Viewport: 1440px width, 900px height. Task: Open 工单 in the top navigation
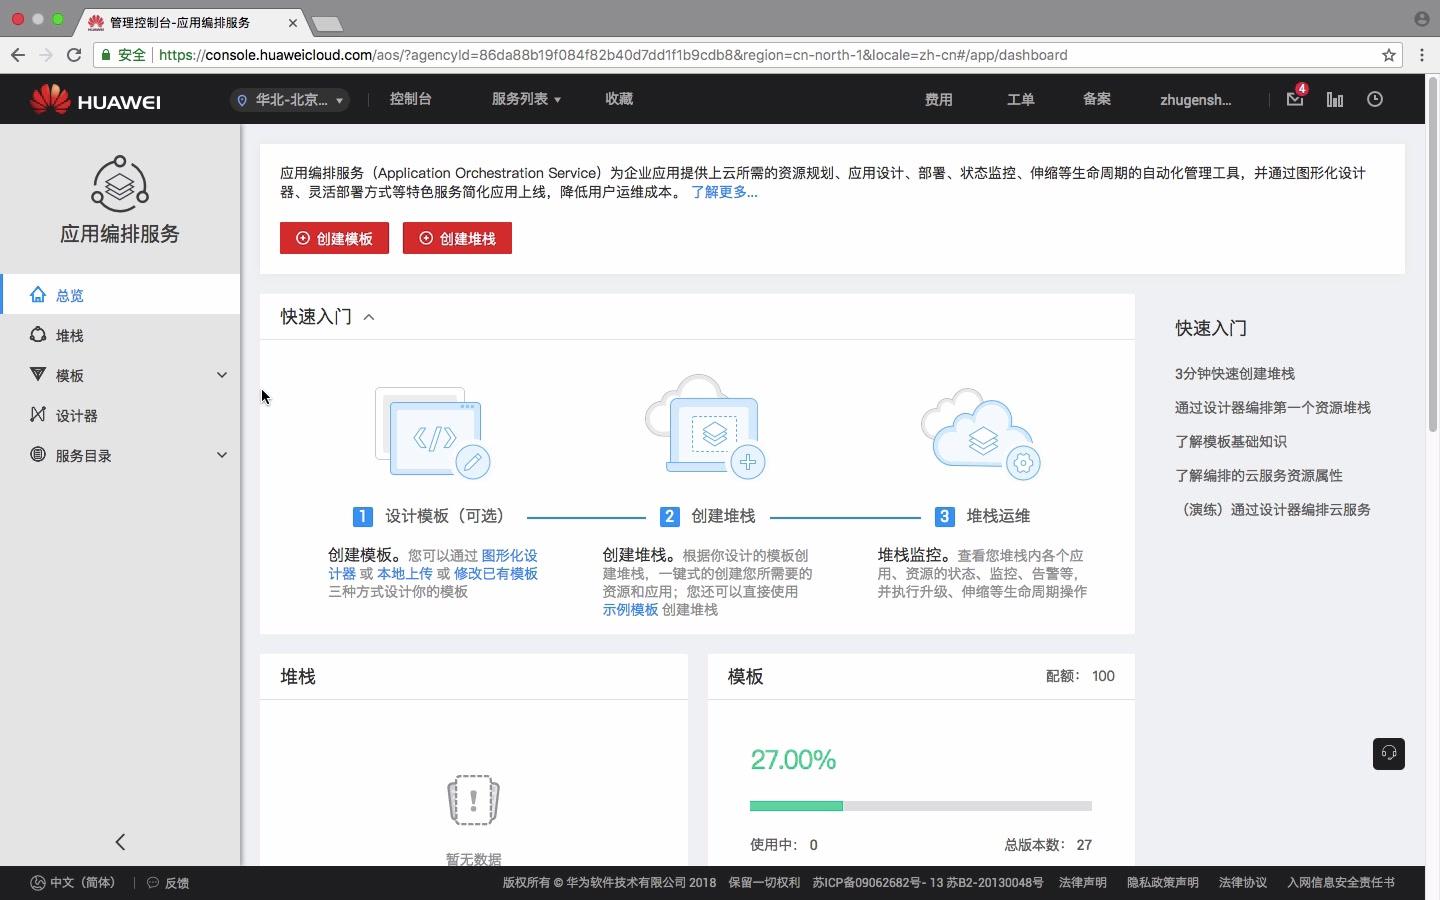[x=1020, y=99]
